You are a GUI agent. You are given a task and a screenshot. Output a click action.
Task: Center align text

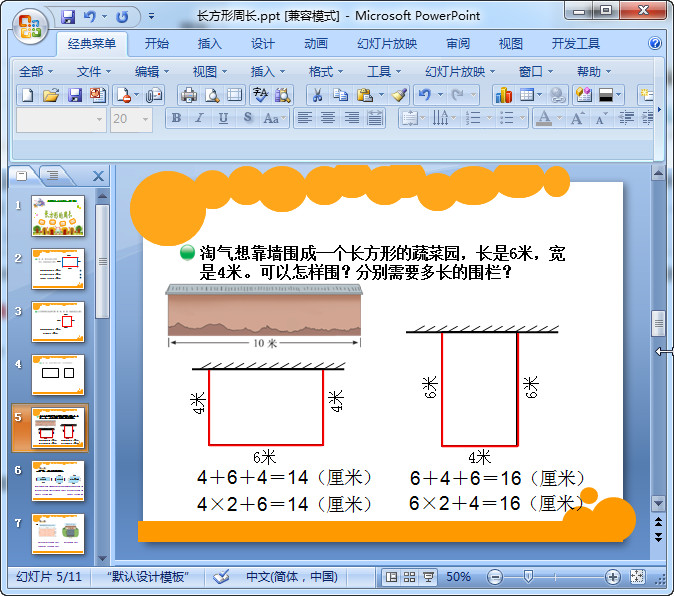[x=328, y=118]
